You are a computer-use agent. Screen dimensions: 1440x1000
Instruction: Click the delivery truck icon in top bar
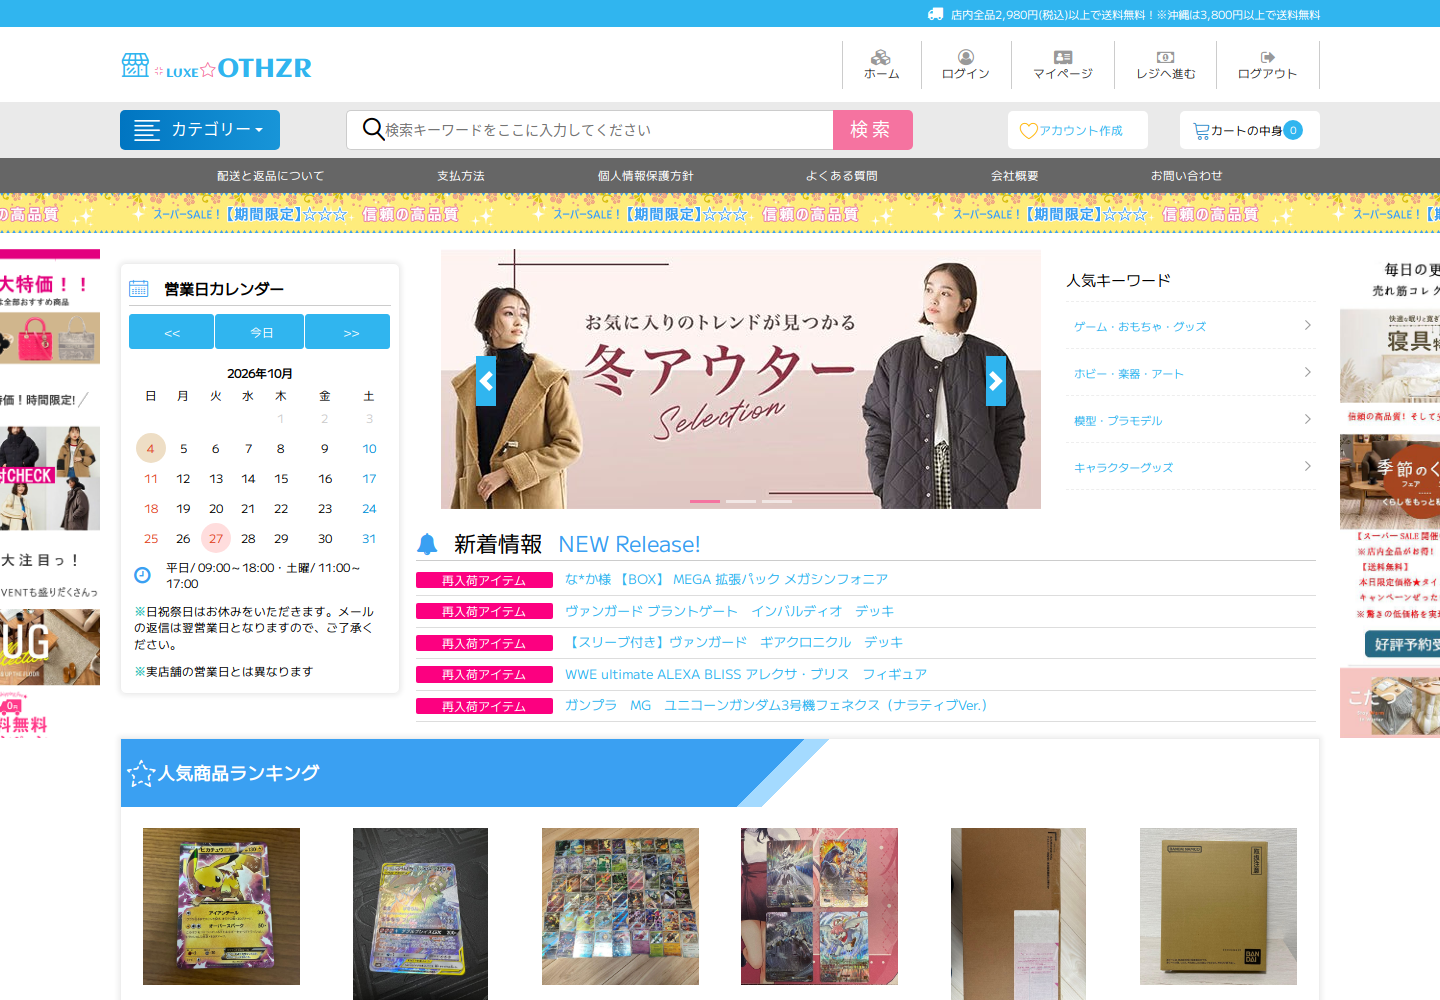tap(935, 14)
